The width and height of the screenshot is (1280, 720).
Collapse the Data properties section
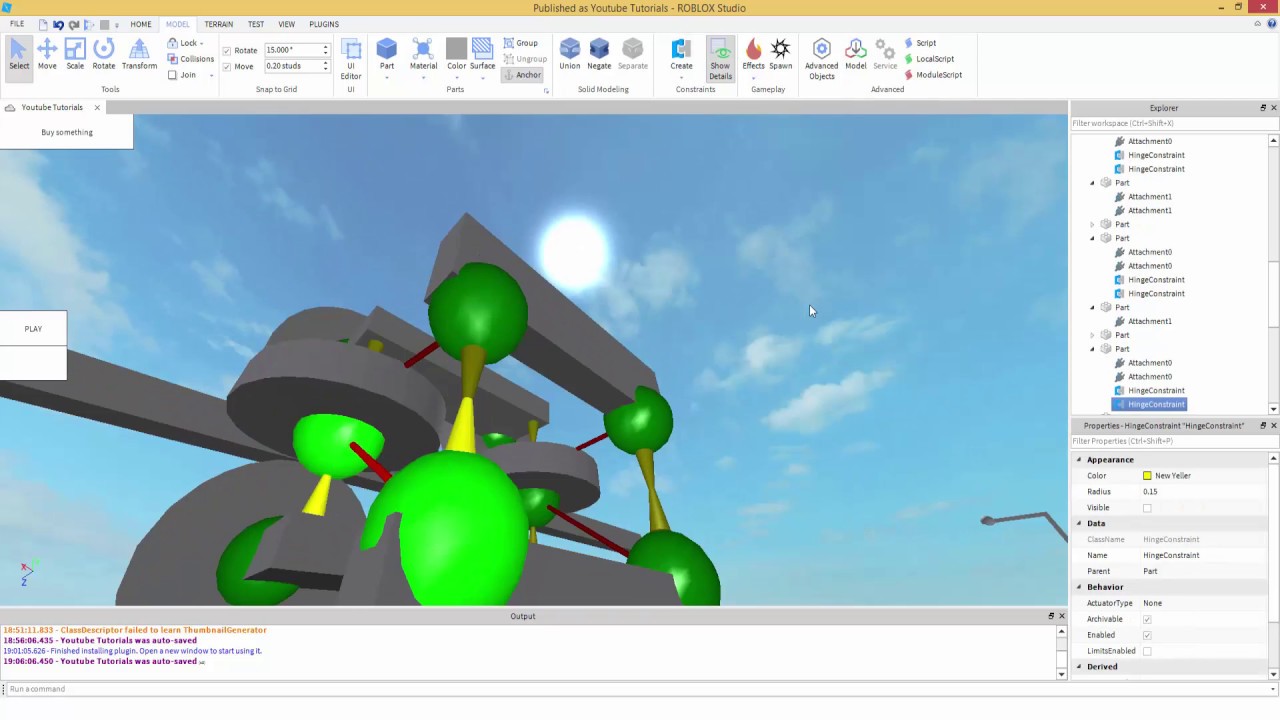pyautogui.click(x=1079, y=523)
